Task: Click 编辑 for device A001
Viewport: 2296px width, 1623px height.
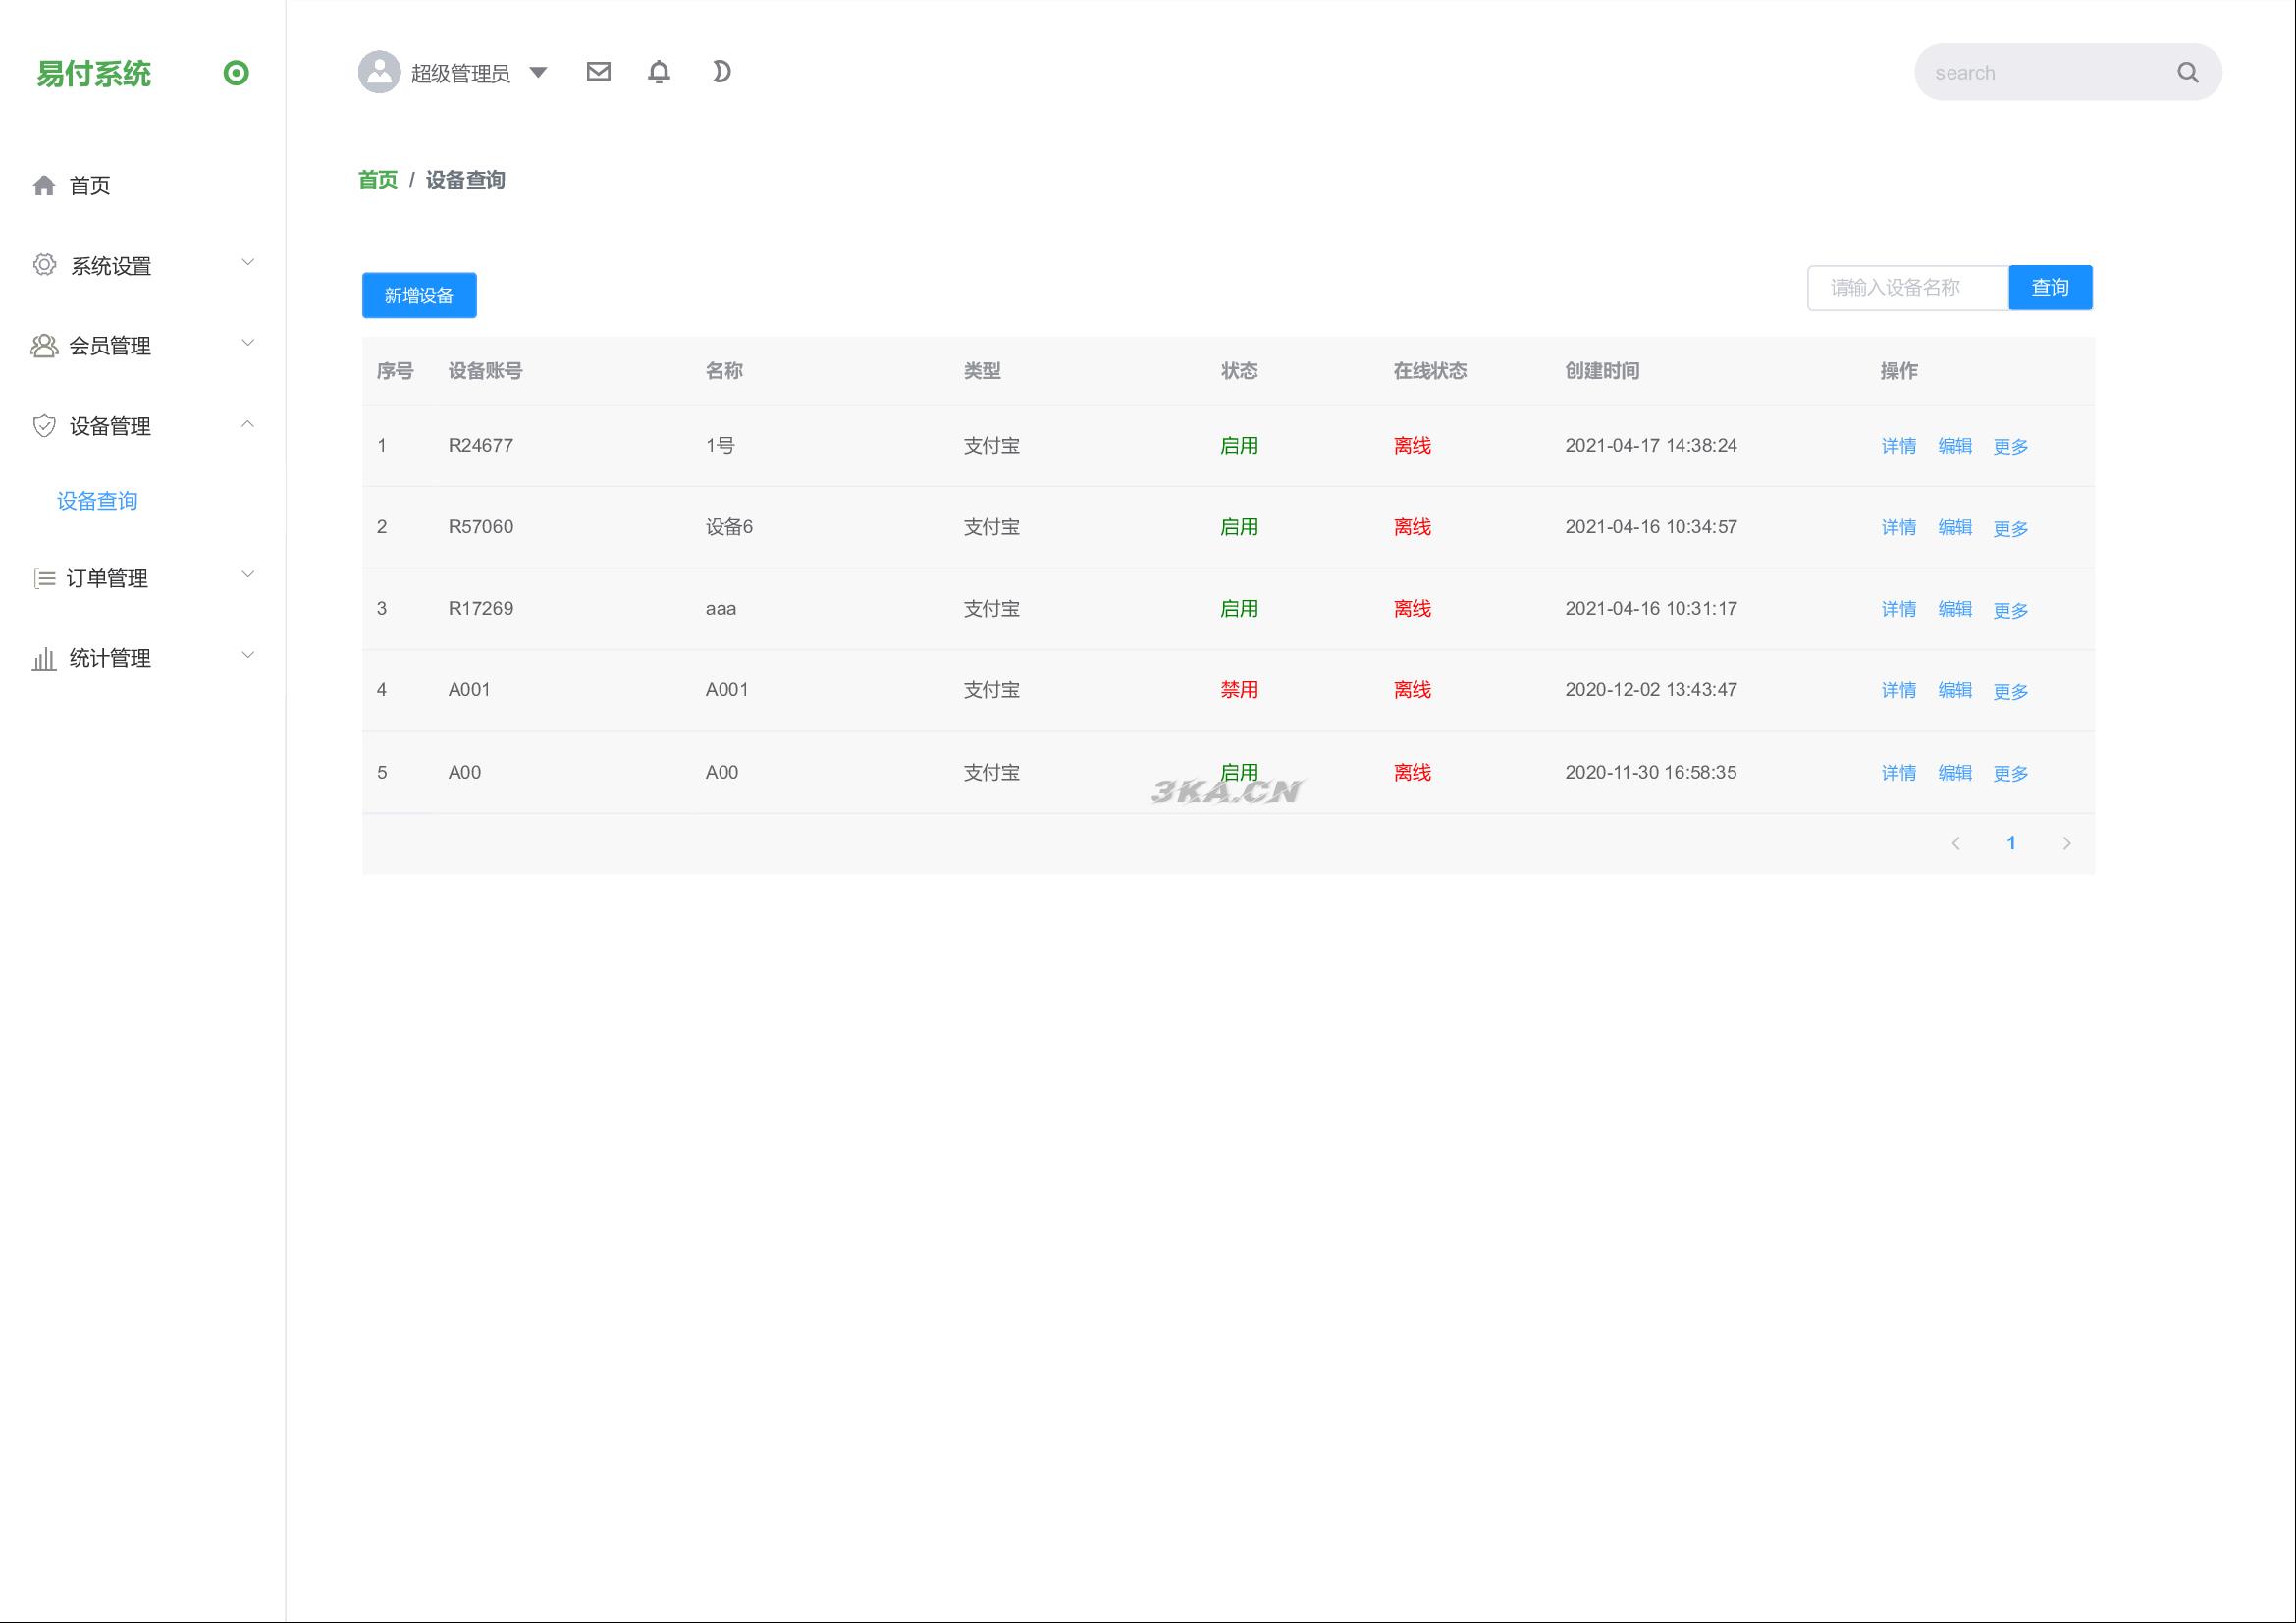Action: click(1954, 691)
